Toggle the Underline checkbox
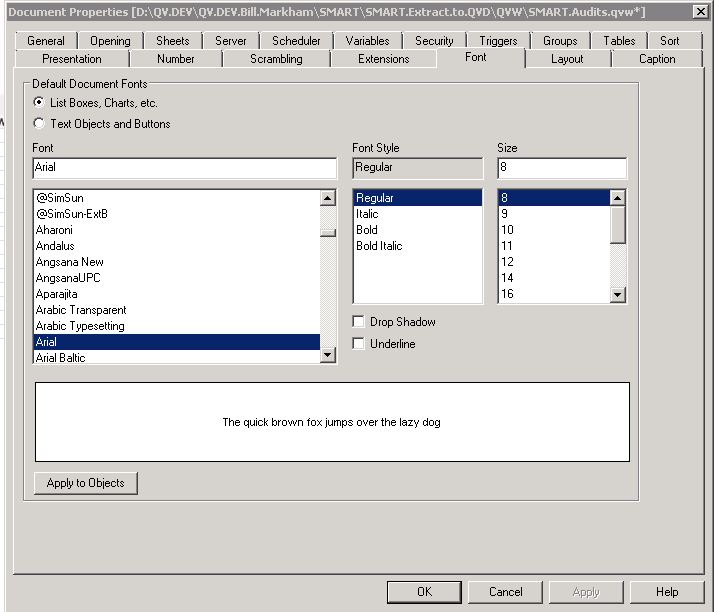Image resolution: width=714 pixels, height=612 pixels. tap(359, 344)
